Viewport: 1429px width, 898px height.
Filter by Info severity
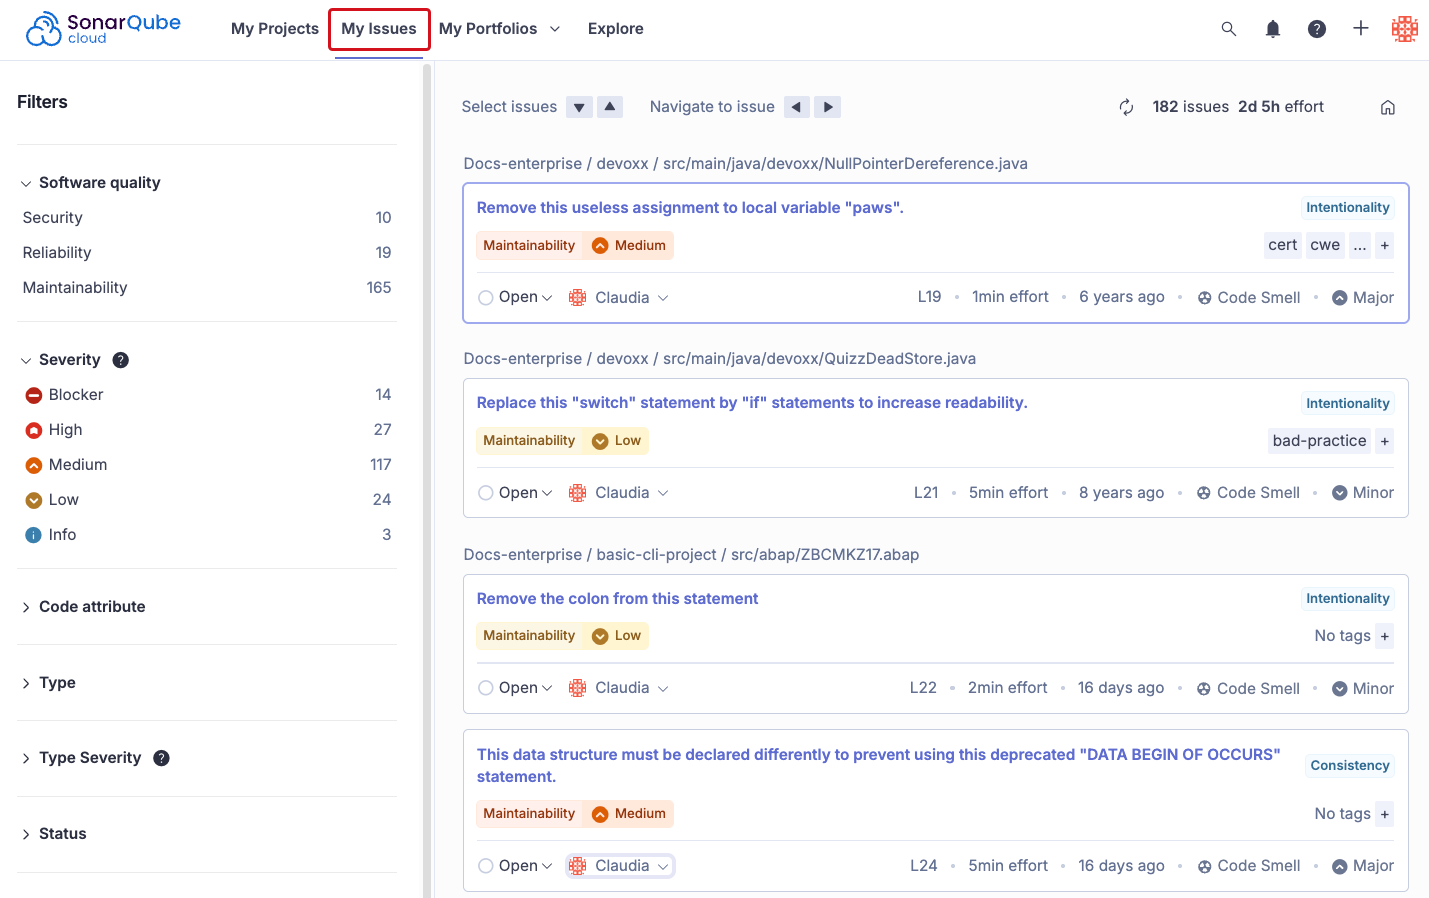[207, 535]
